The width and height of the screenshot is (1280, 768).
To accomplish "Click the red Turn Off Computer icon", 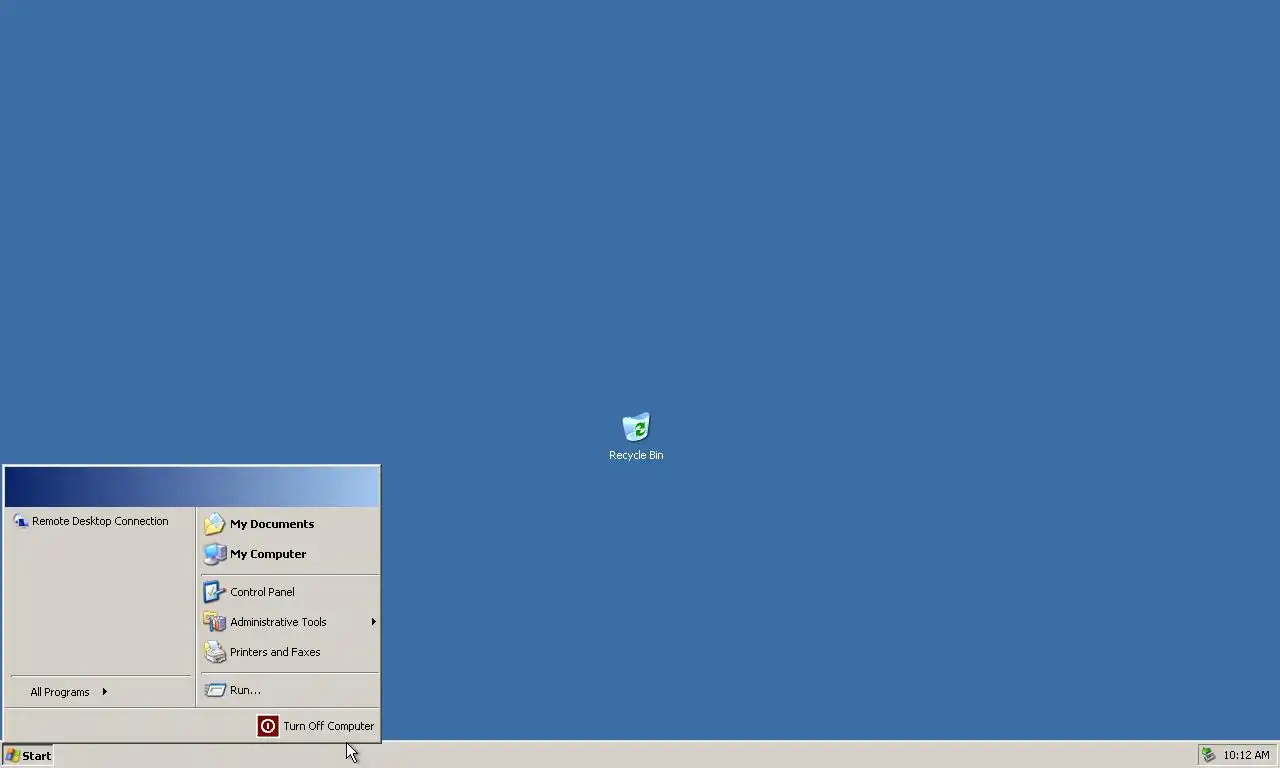I will click(268, 726).
